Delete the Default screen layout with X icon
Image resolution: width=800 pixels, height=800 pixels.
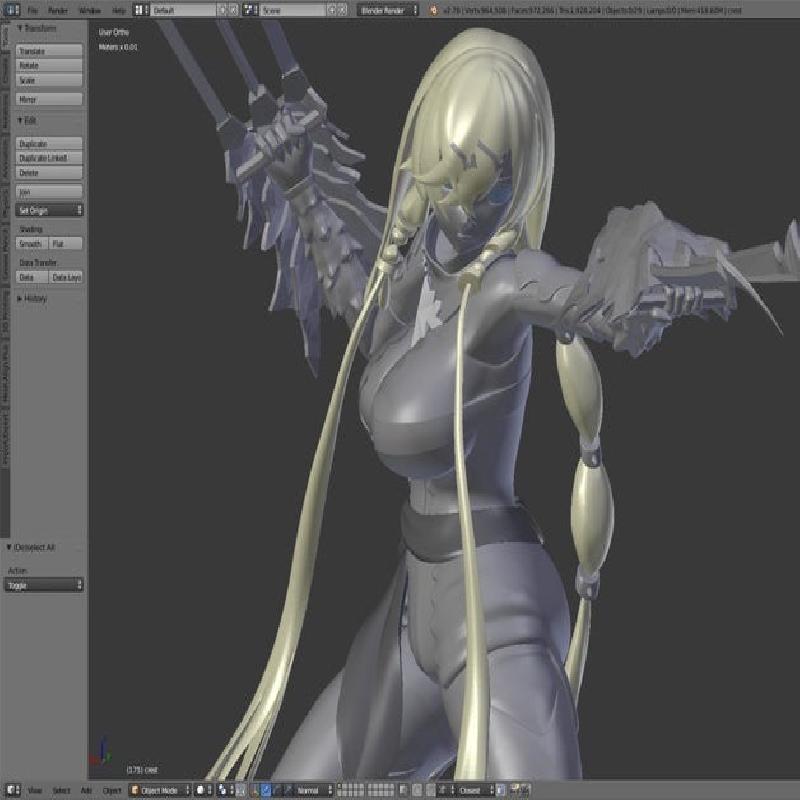coord(233,10)
